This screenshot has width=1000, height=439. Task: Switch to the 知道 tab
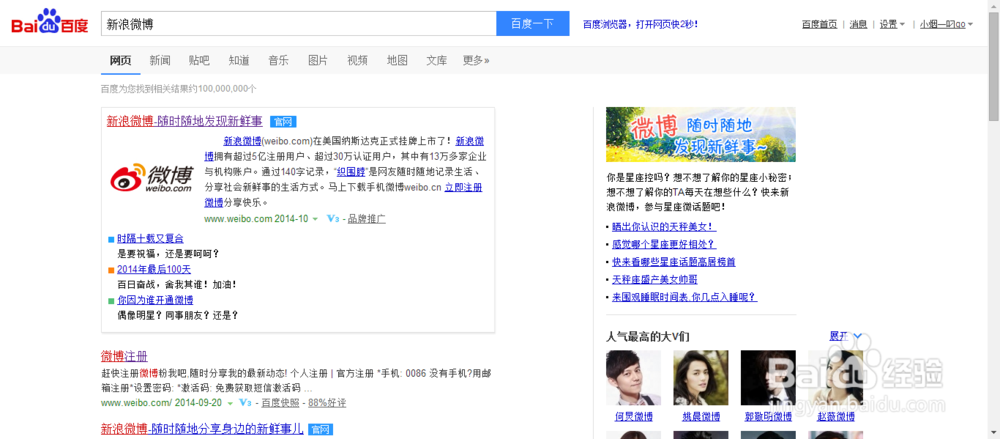pyautogui.click(x=239, y=61)
